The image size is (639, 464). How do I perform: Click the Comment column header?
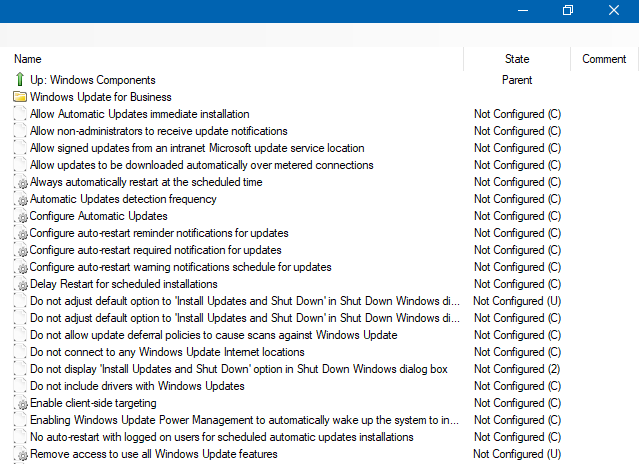click(x=604, y=59)
